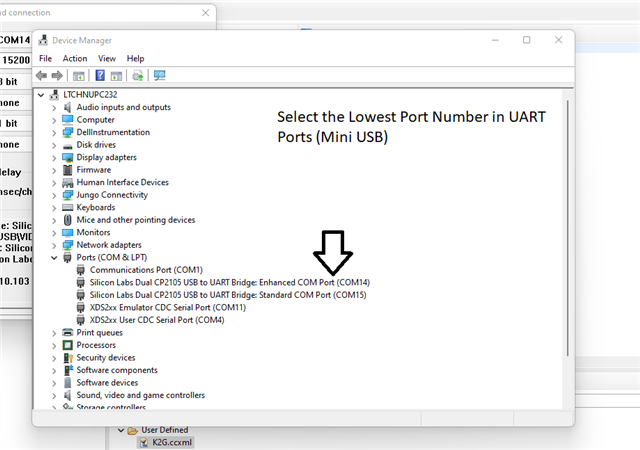Screen dimensions: 640x450
Task: Click the Display adapters category icon
Action: click(x=67, y=158)
